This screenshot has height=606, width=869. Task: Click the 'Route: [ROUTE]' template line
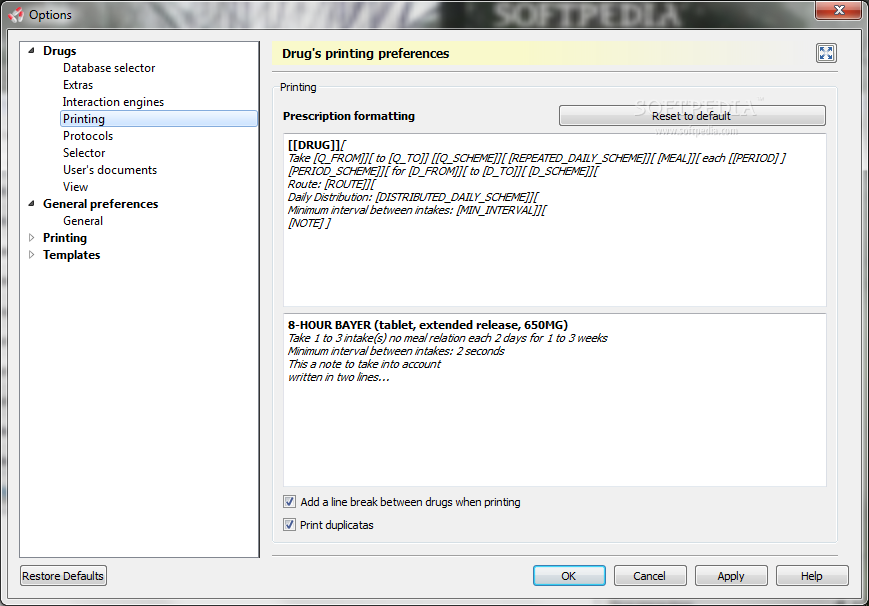click(x=331, y=184)
